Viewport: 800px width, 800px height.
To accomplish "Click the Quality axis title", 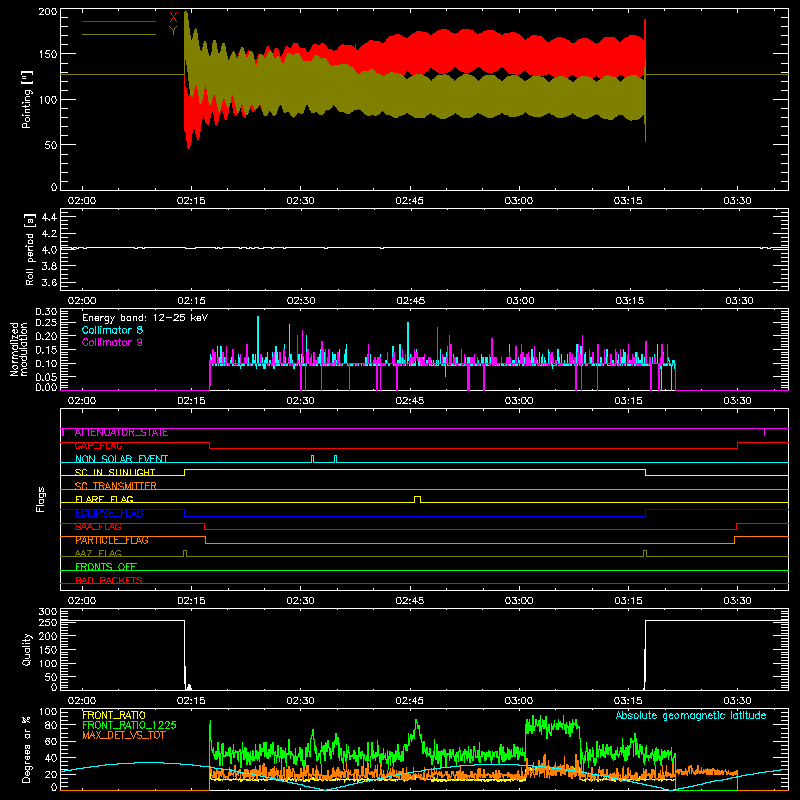I will (27, 649).
